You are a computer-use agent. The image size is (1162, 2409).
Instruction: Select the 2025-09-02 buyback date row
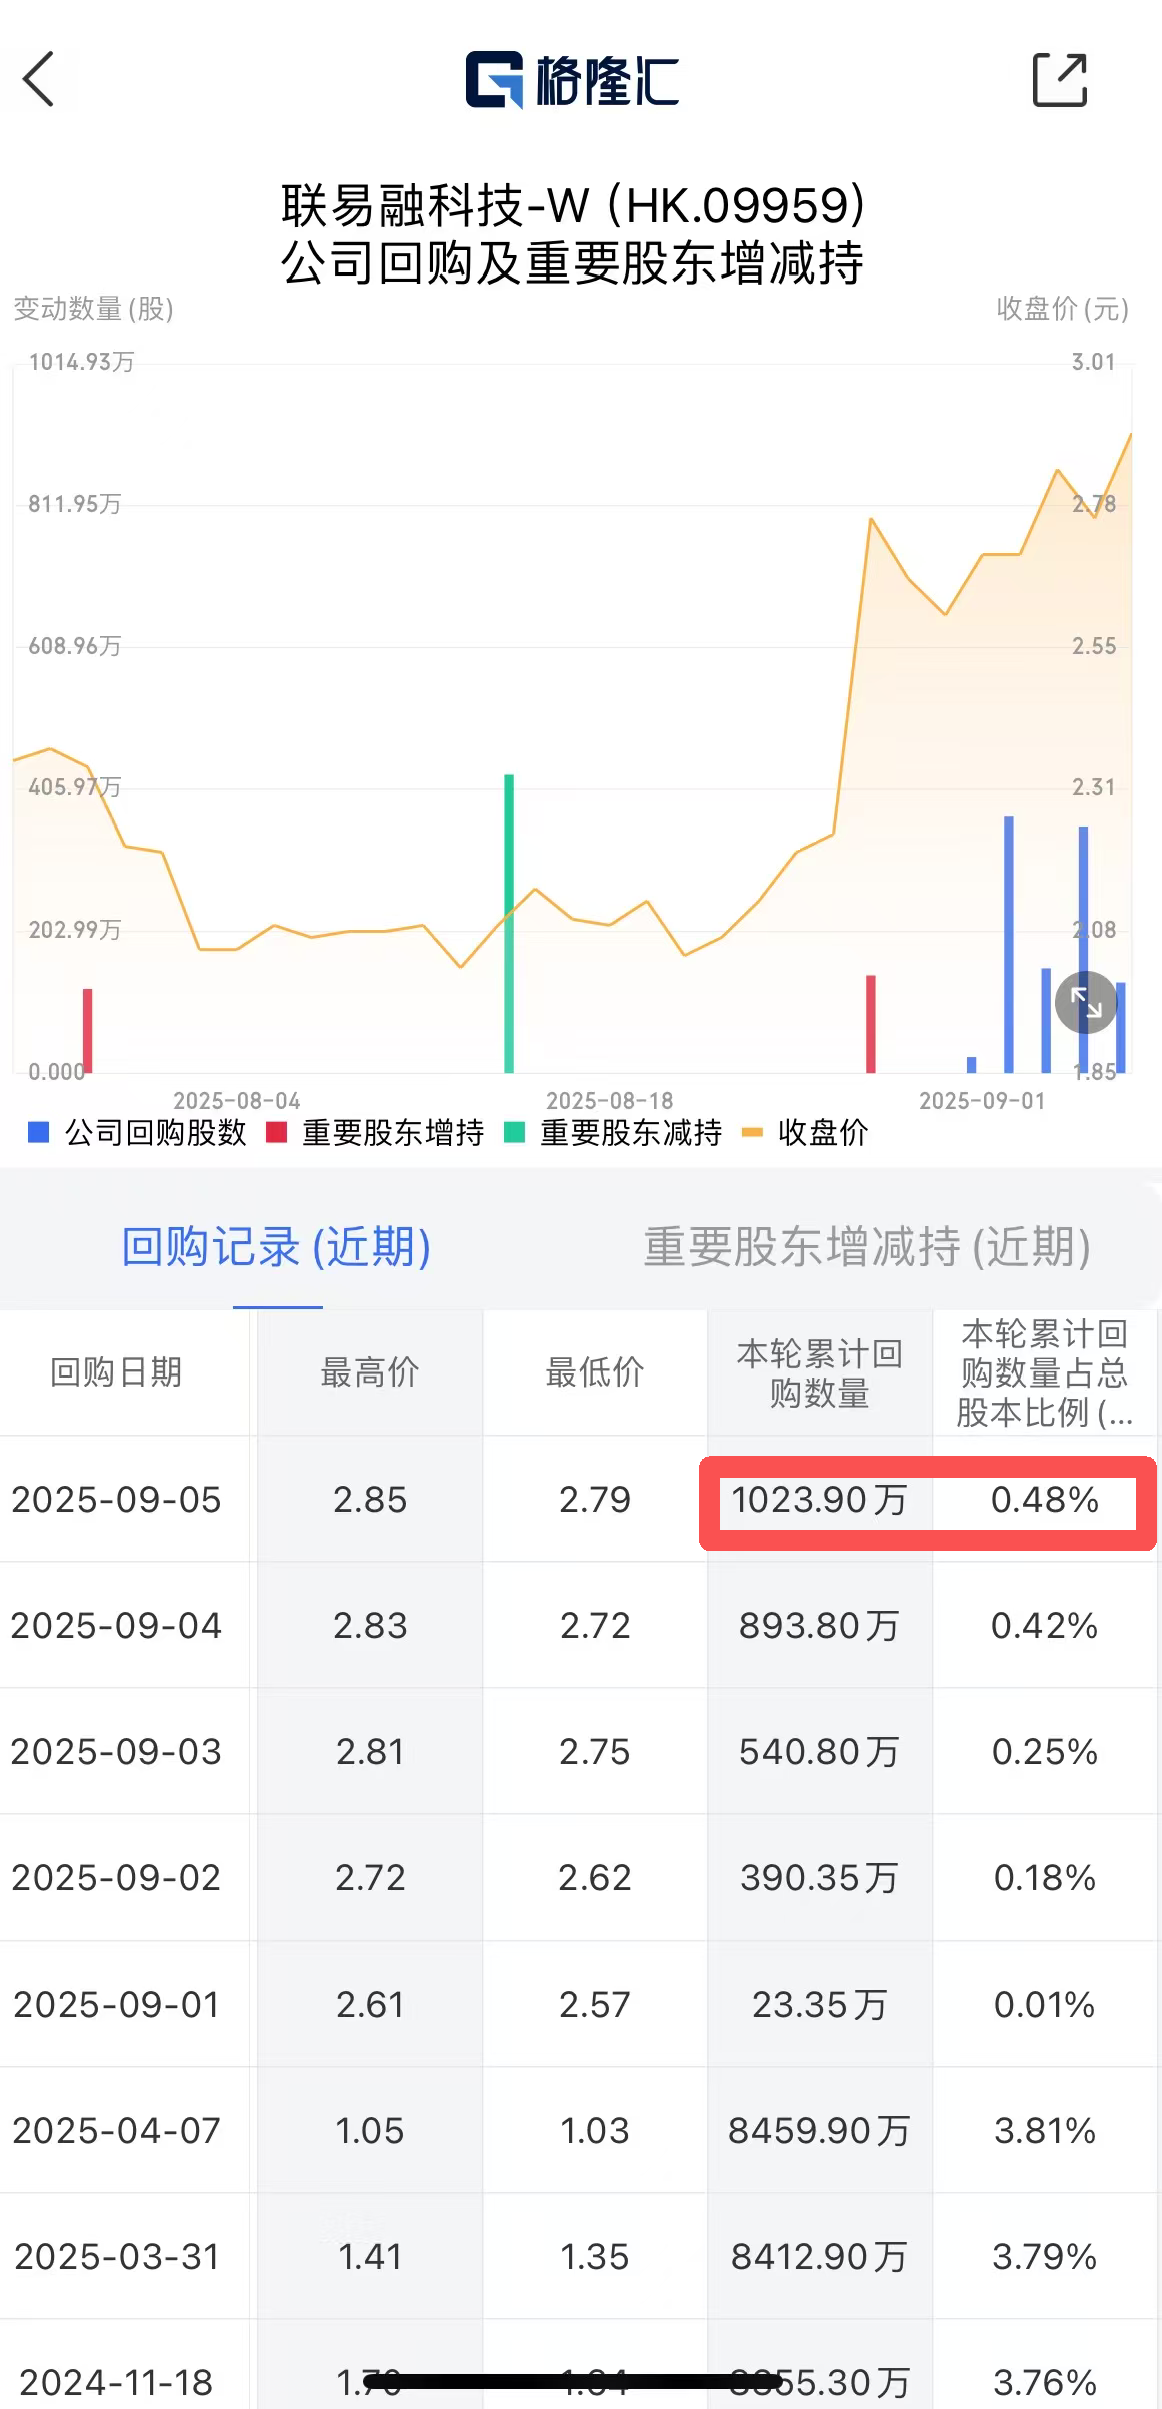click(116, 1878)
